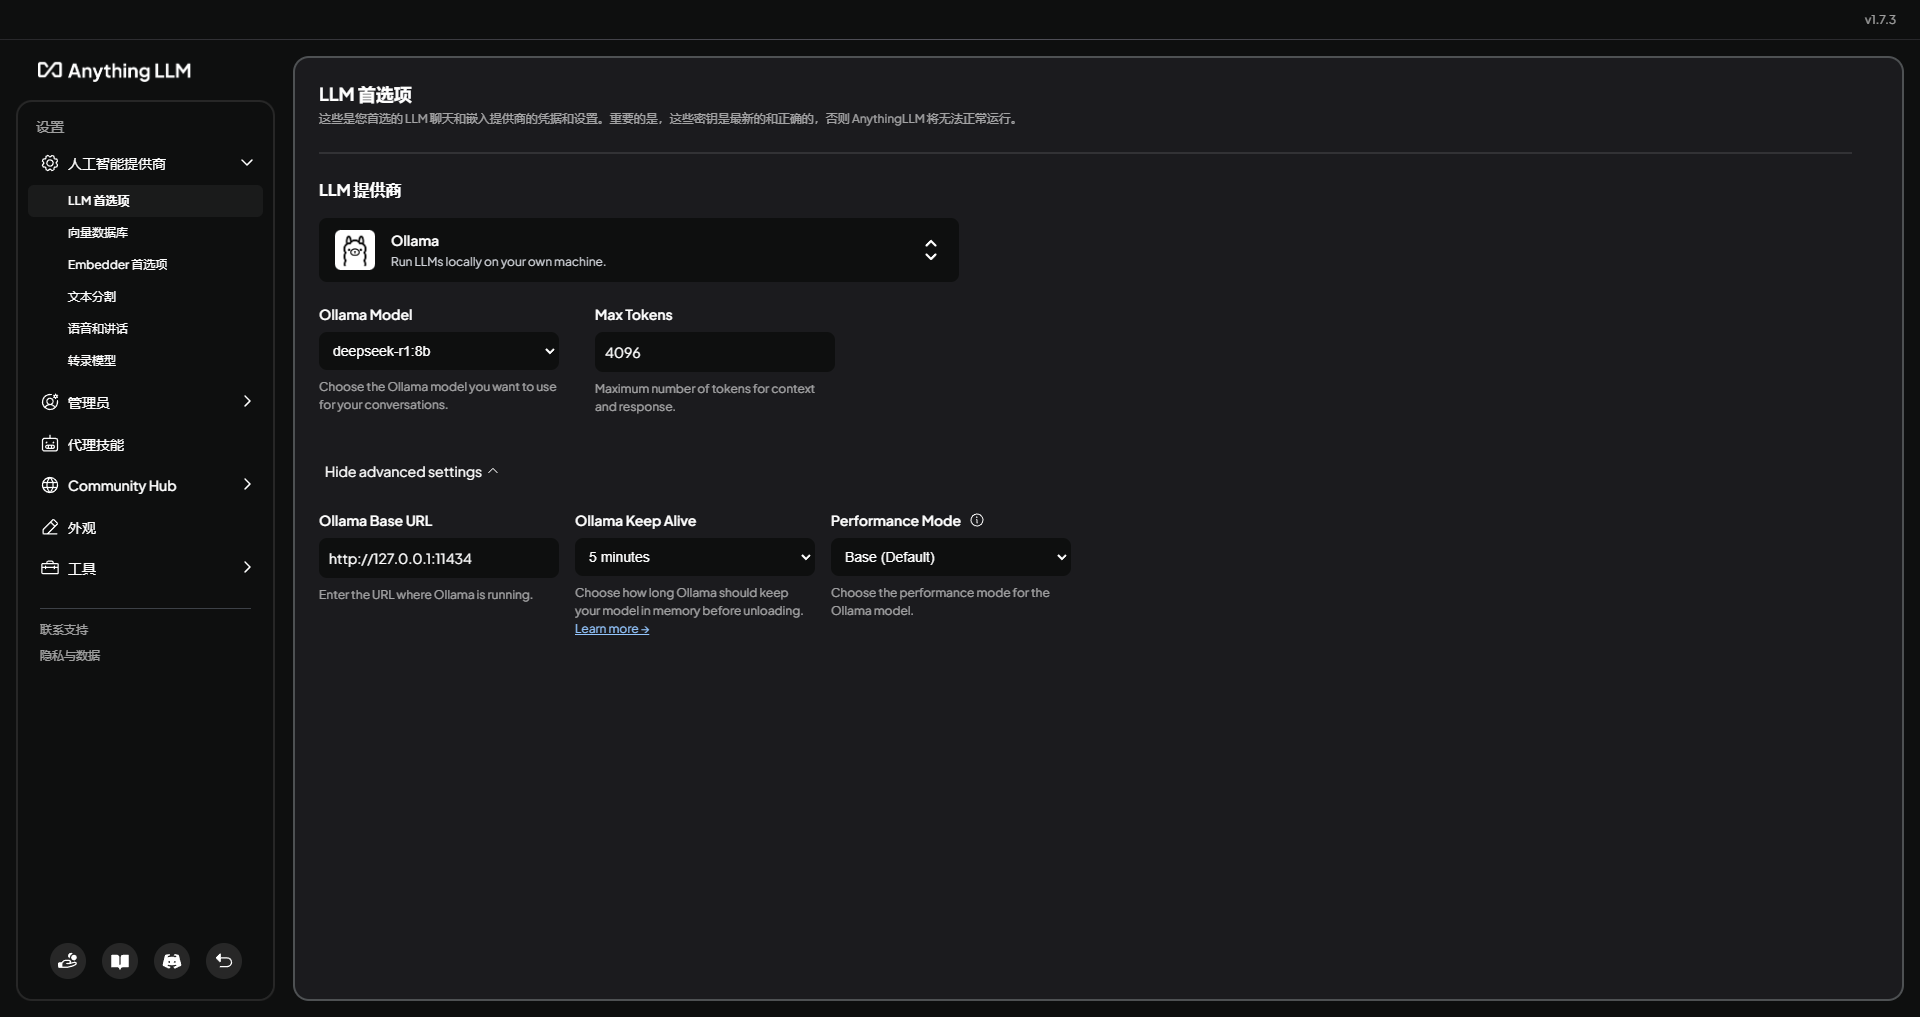
Task: Open the Discord icon button
Action: 172,961
